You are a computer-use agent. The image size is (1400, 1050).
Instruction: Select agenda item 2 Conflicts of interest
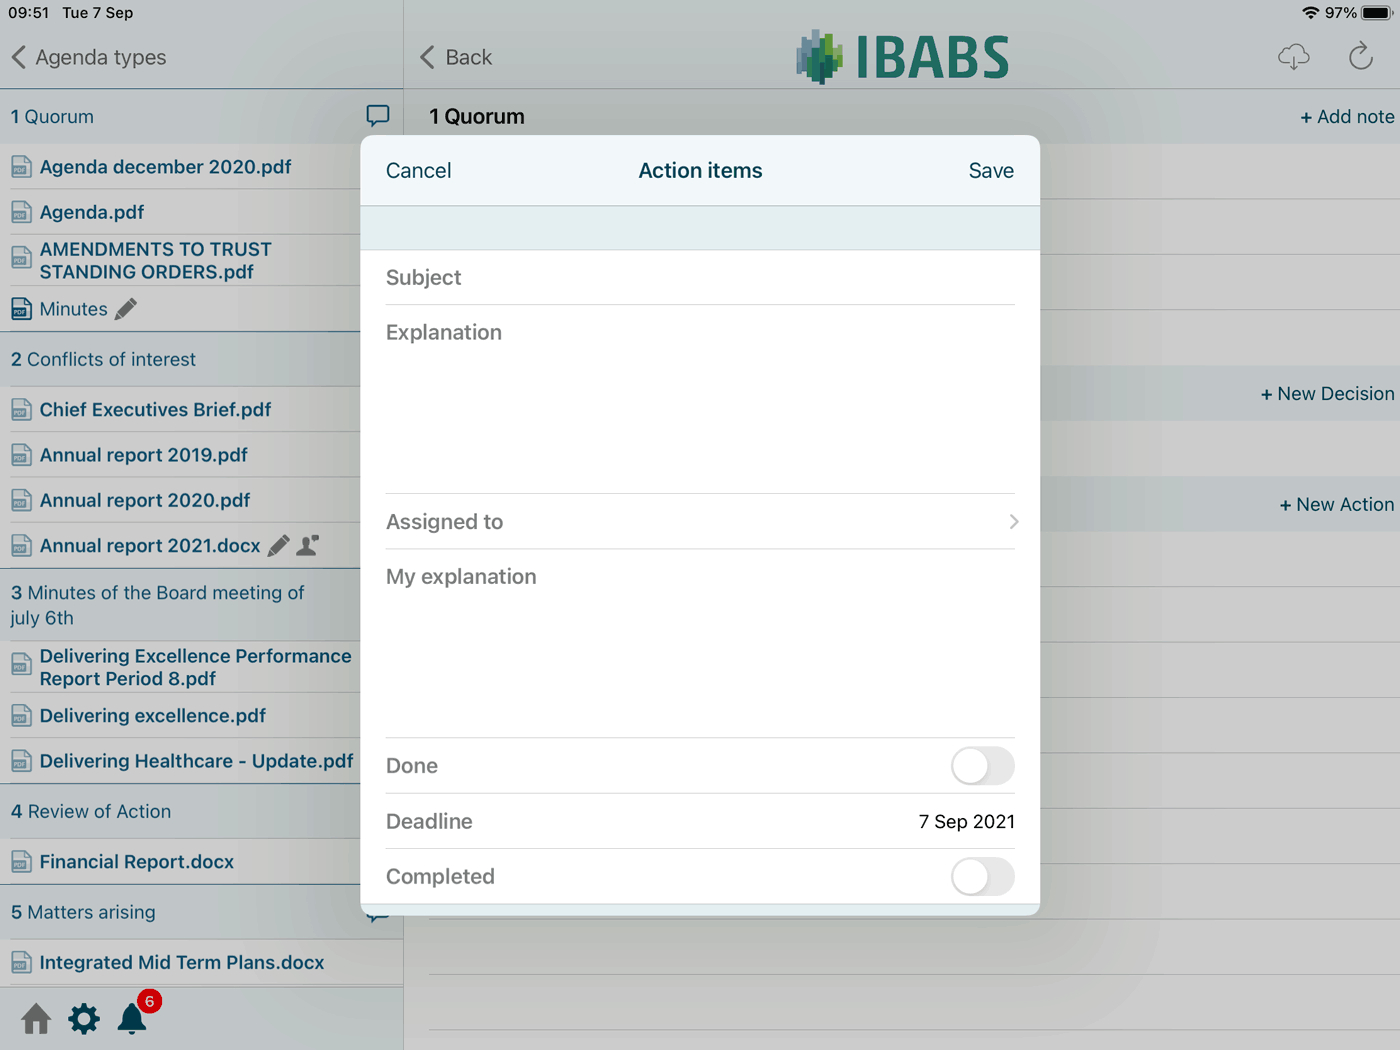103,359
